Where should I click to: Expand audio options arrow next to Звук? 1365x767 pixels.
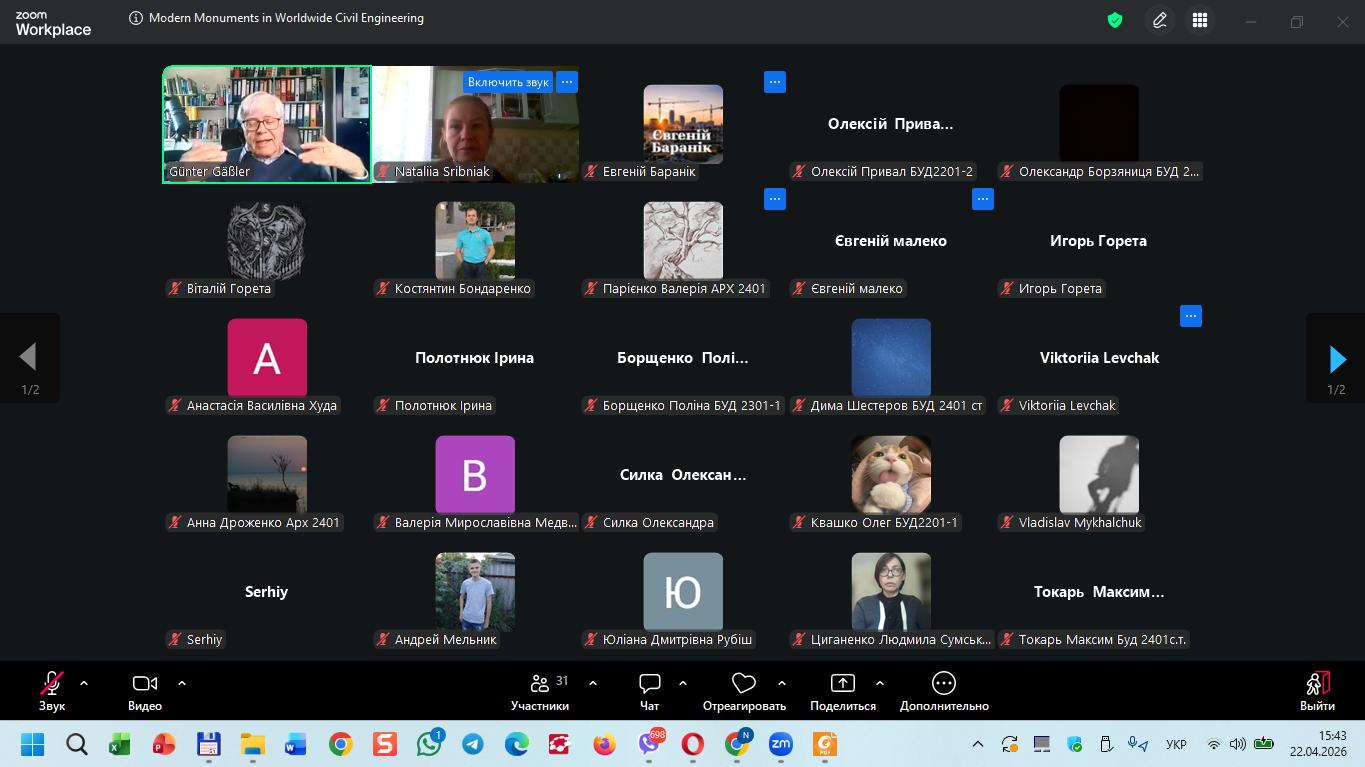tap(84, 684)
